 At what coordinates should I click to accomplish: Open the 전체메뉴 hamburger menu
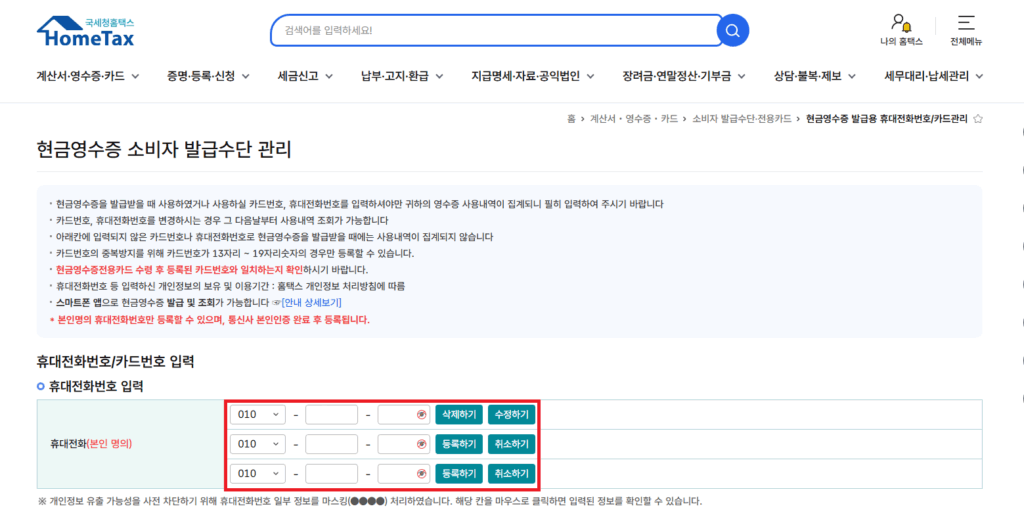point(966,30)
